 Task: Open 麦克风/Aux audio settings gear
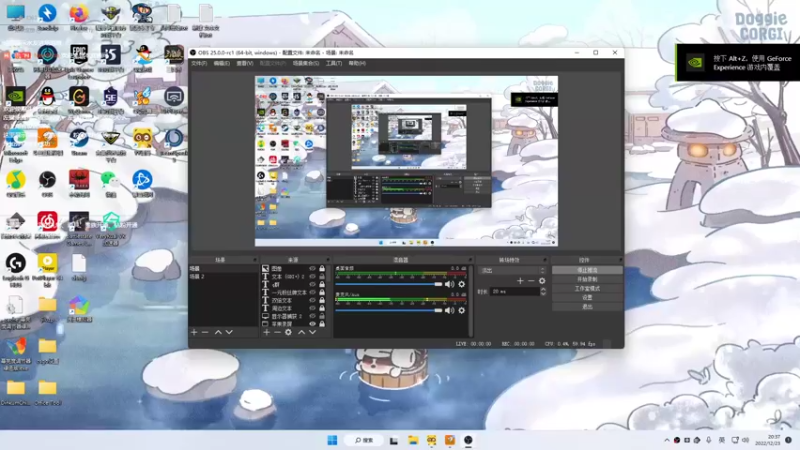[x=462, y=310]
